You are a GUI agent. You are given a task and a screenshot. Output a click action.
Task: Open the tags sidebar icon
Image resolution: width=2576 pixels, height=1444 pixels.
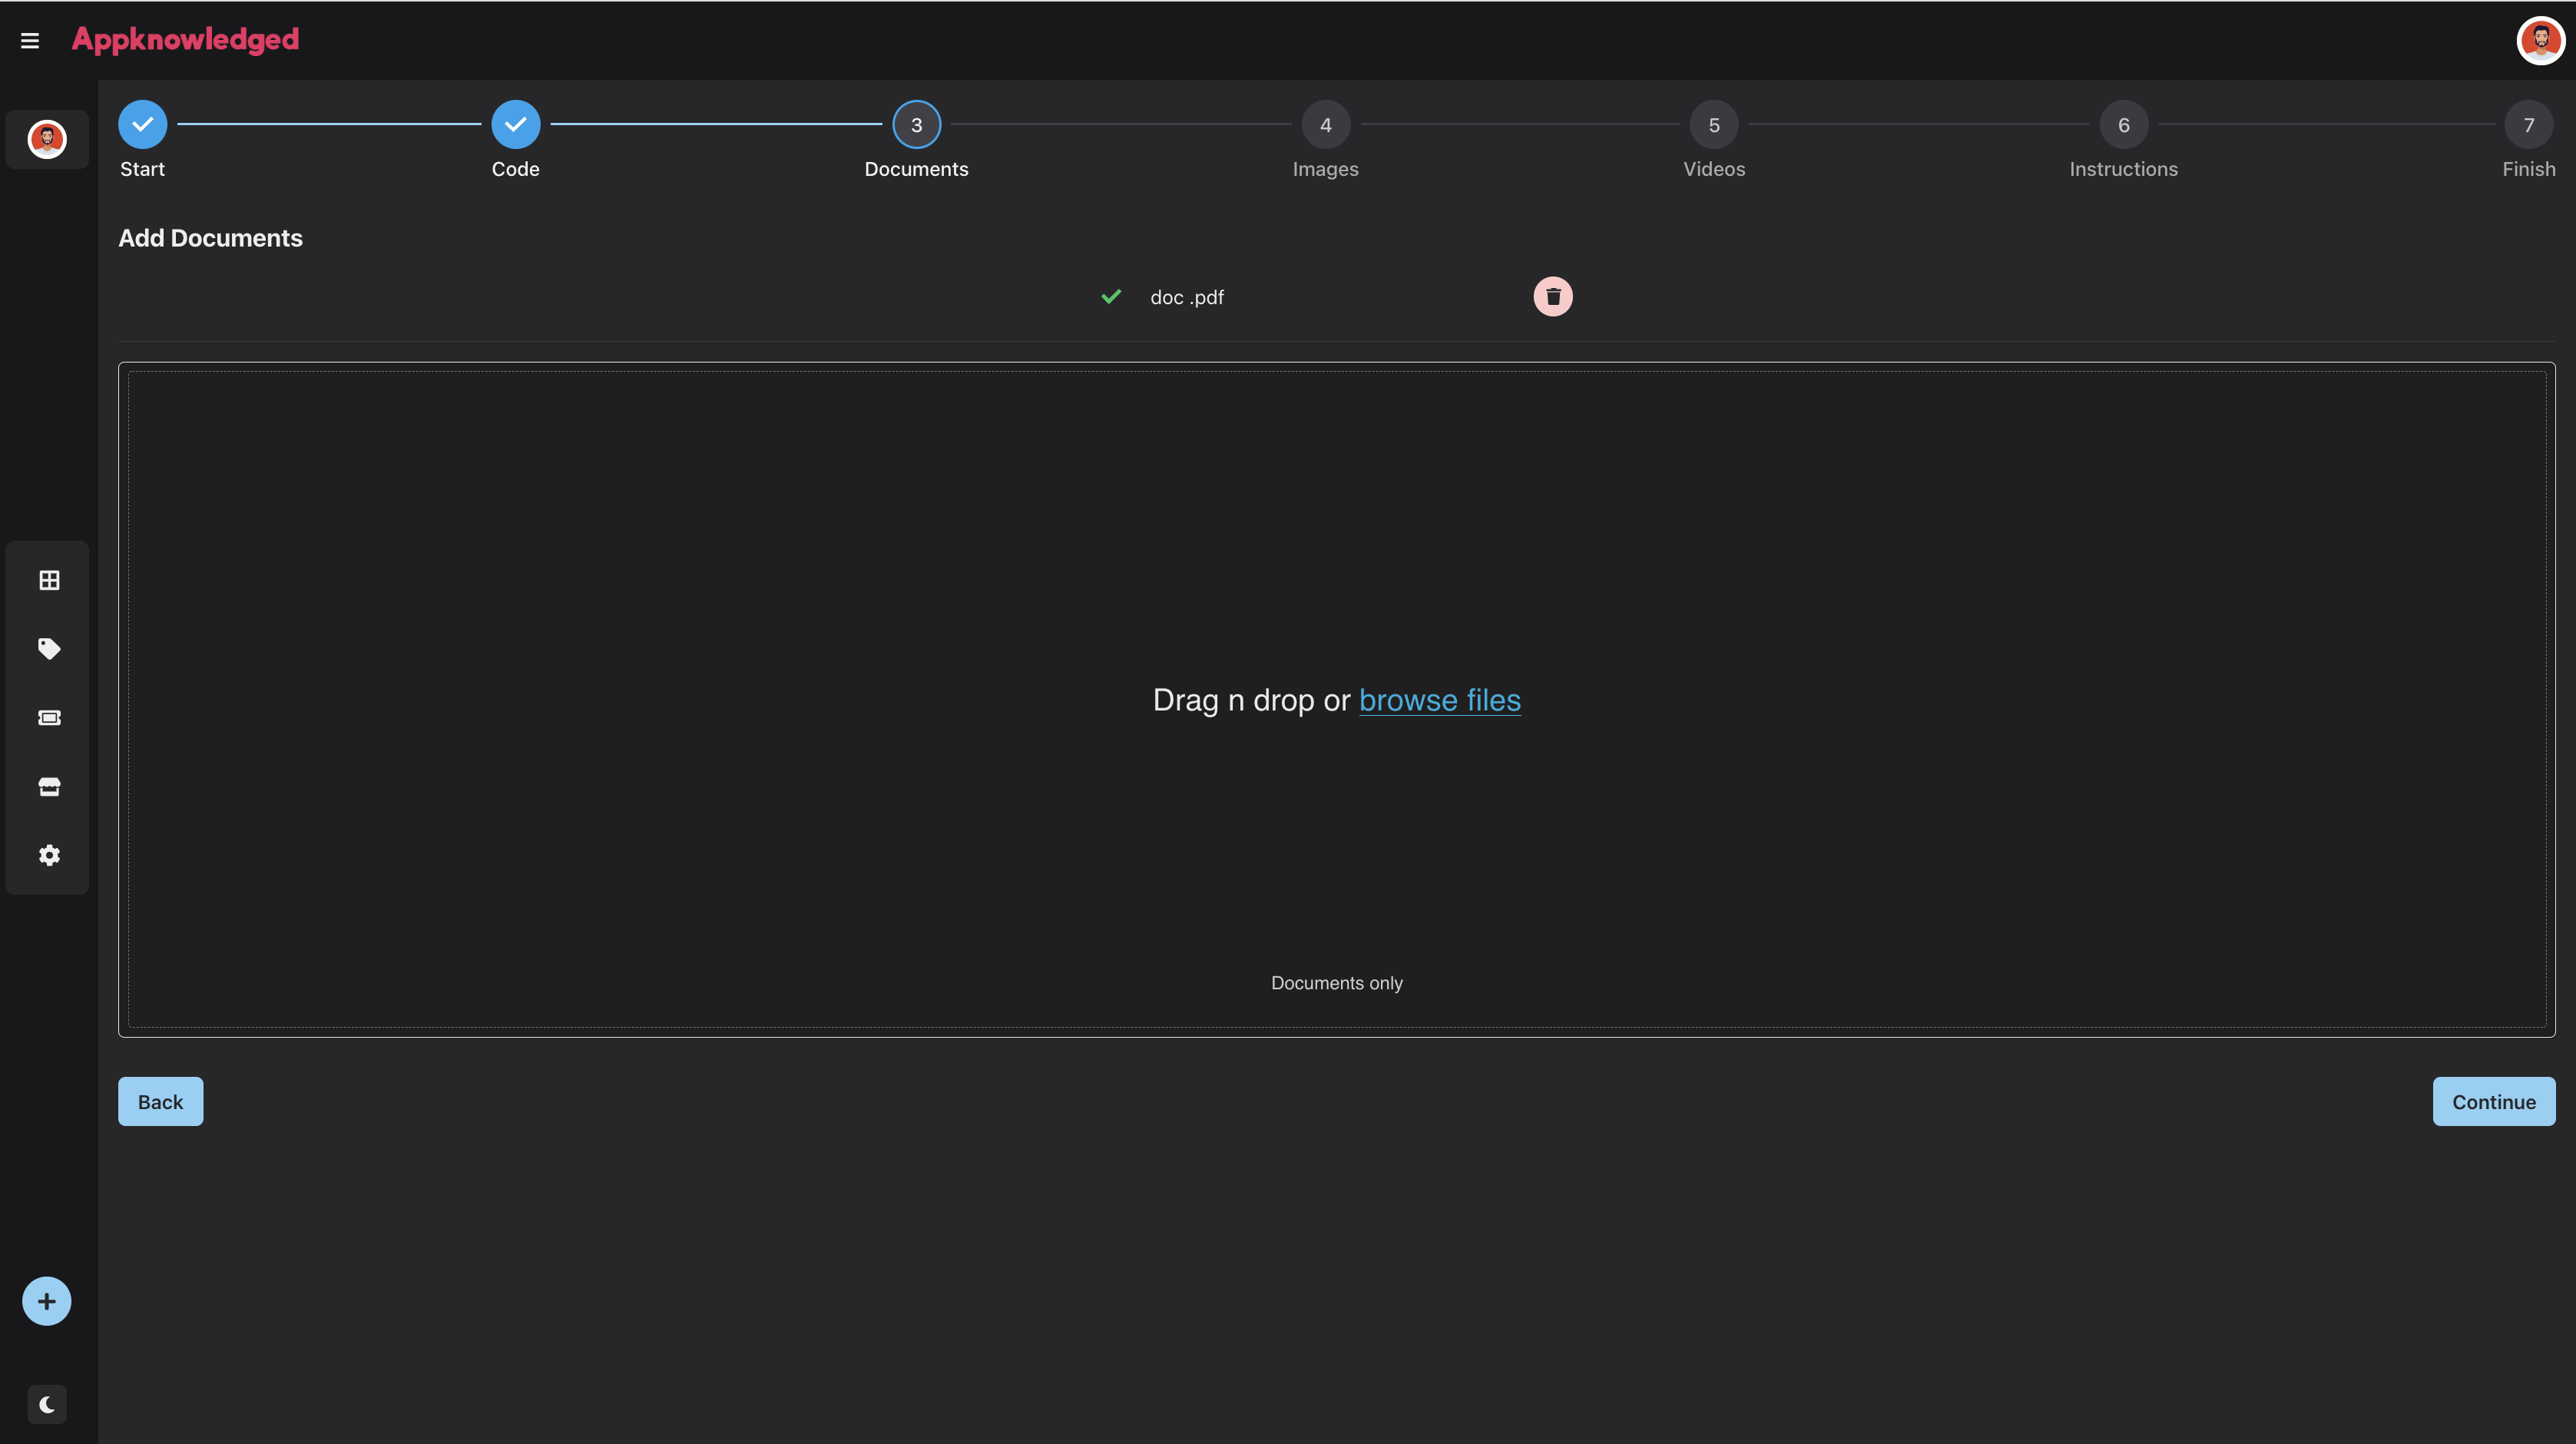tap(49, 649)
